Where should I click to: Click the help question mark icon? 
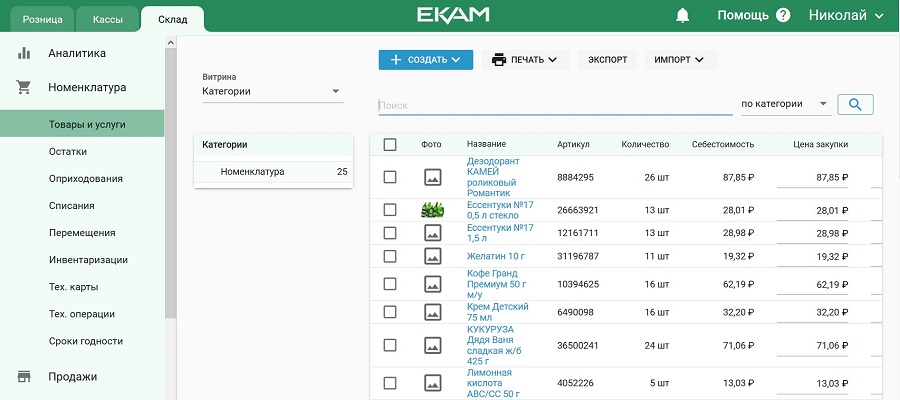(x=783, y=15)
